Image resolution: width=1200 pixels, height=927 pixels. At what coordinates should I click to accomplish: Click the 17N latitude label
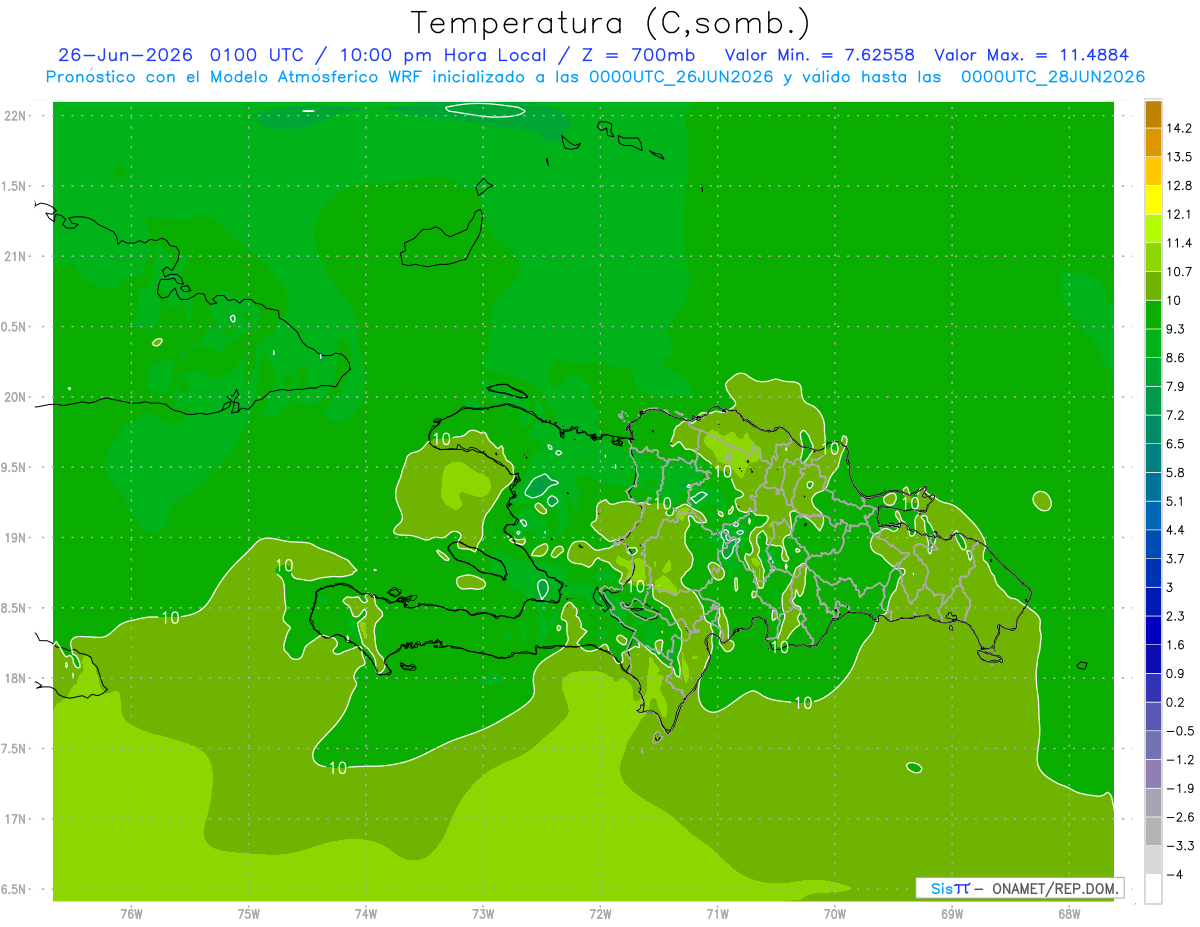point(17,819)
